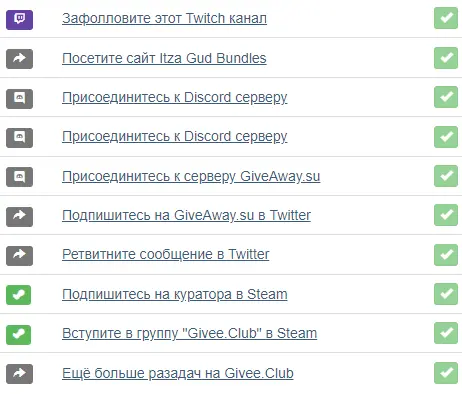Open the Посетите сайт Itza Gud Bundles link
This screenshot has height=394, width=462.
coord(164,58)
